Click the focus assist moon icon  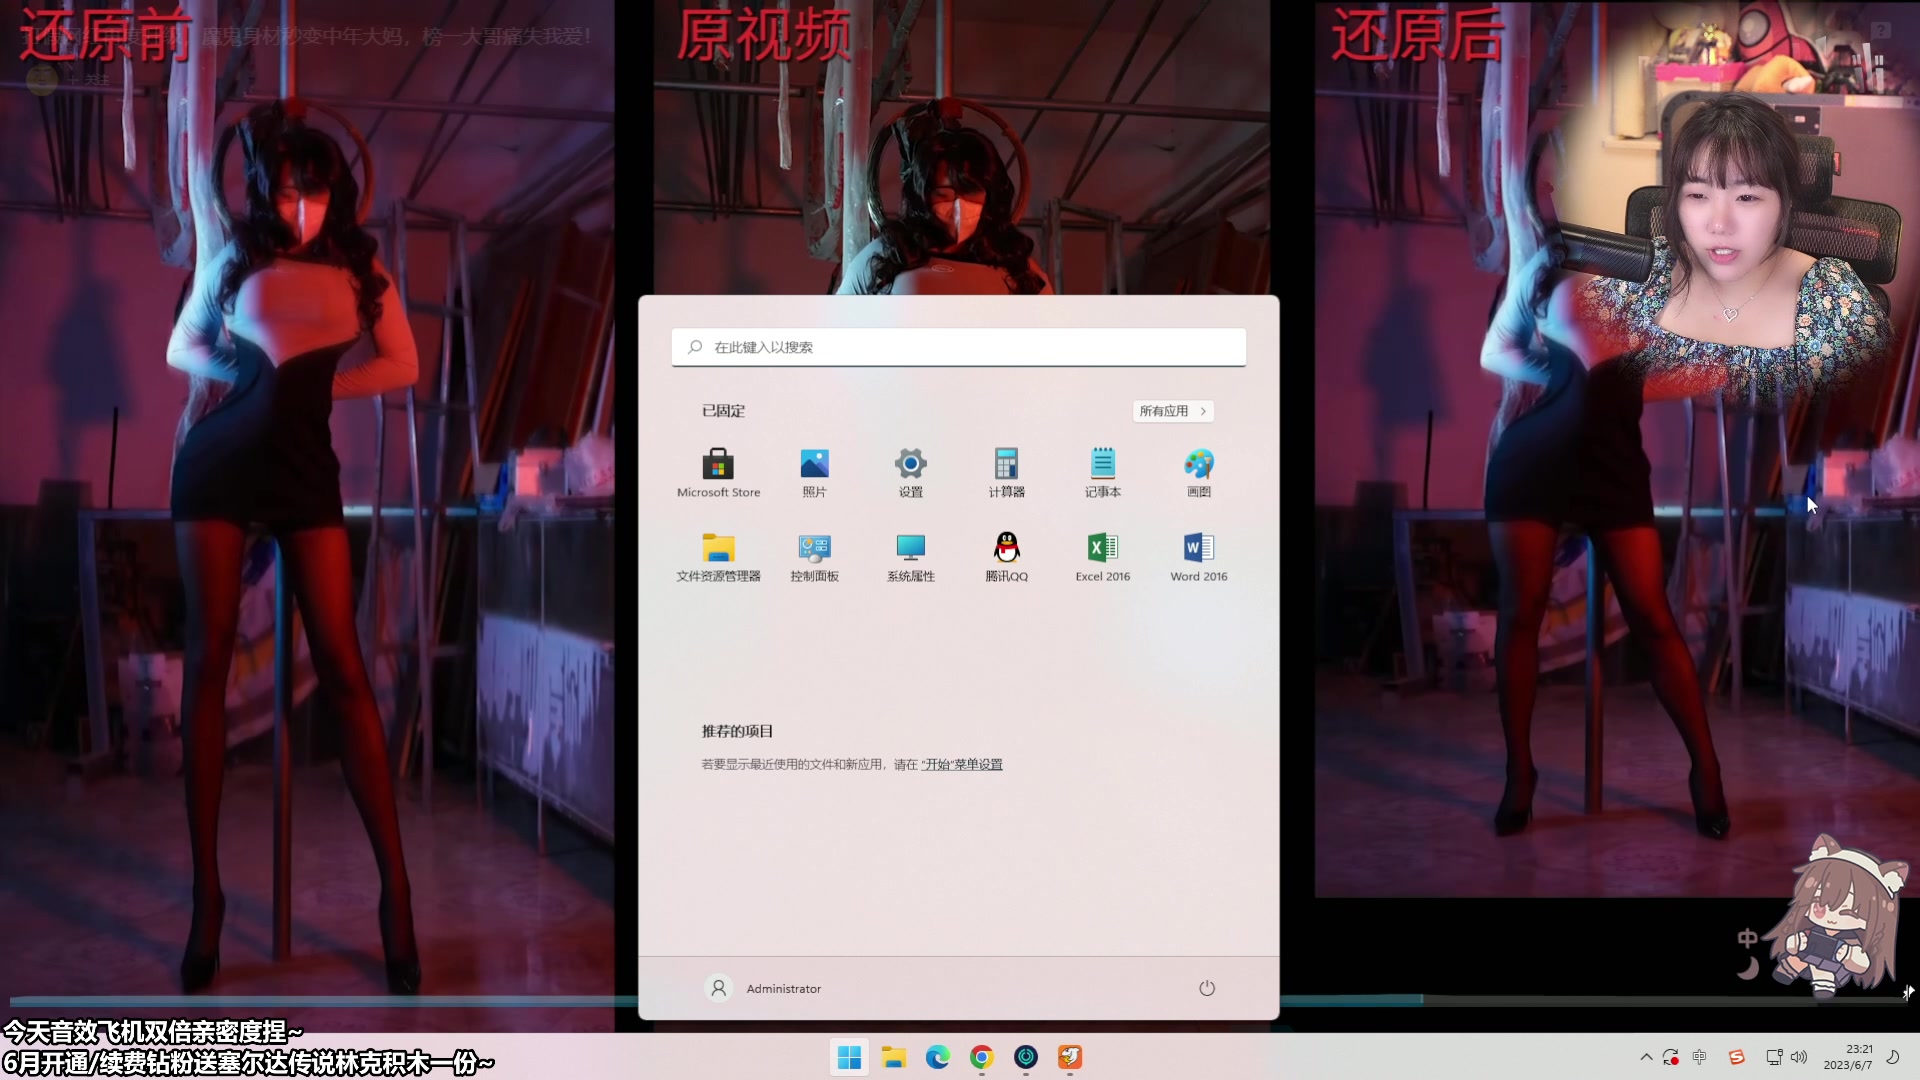[x=1892, y=1057]
